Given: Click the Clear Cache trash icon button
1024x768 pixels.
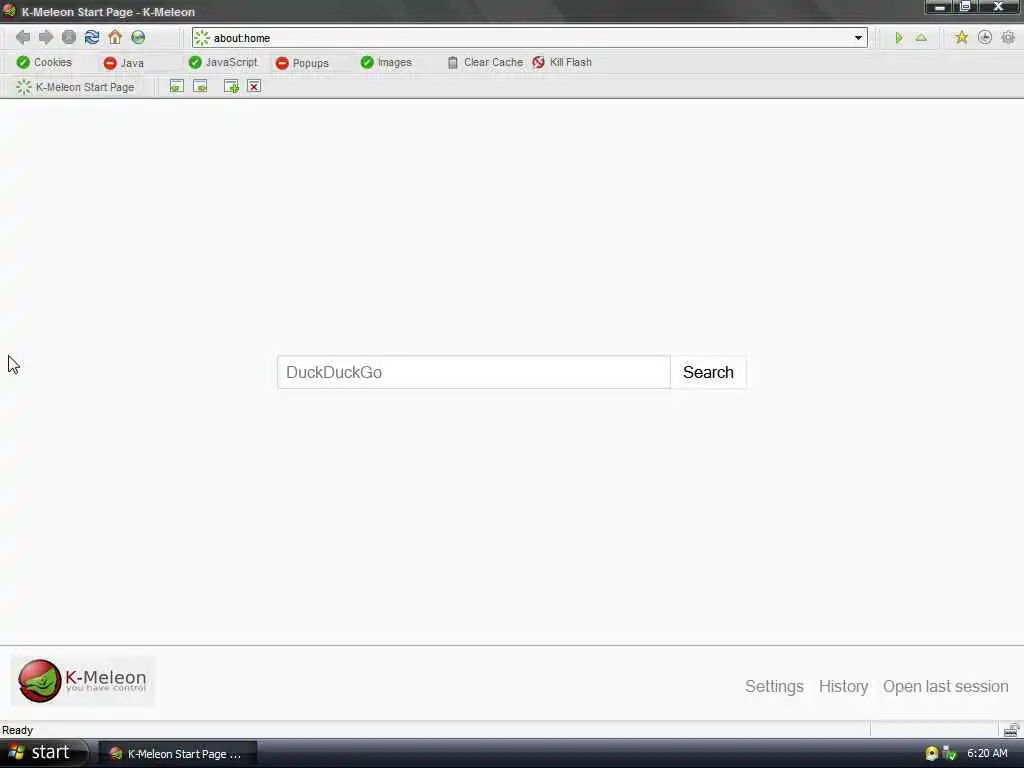Looking at the screenshot, I should 485,63.
